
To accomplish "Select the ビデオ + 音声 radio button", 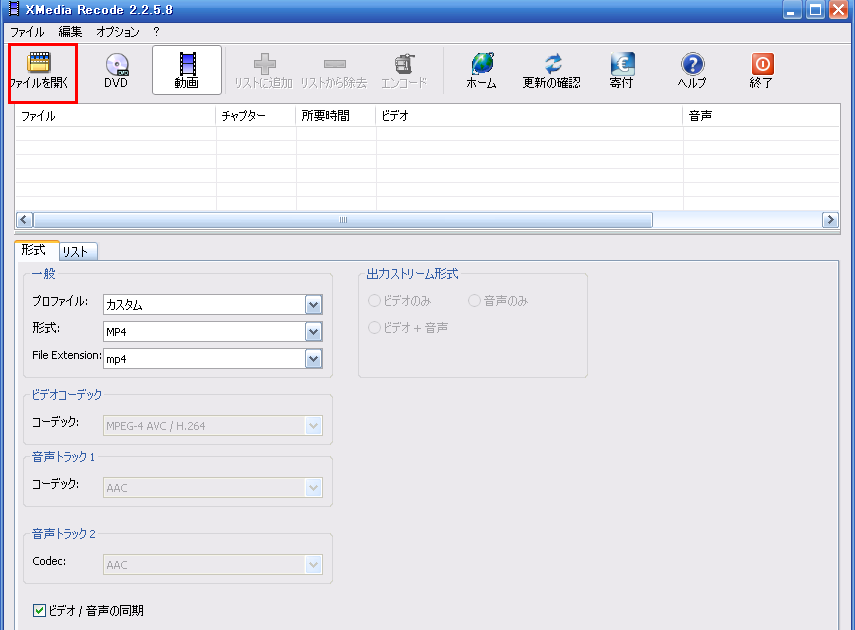I will pyautogui.click(x=374, y=327).
